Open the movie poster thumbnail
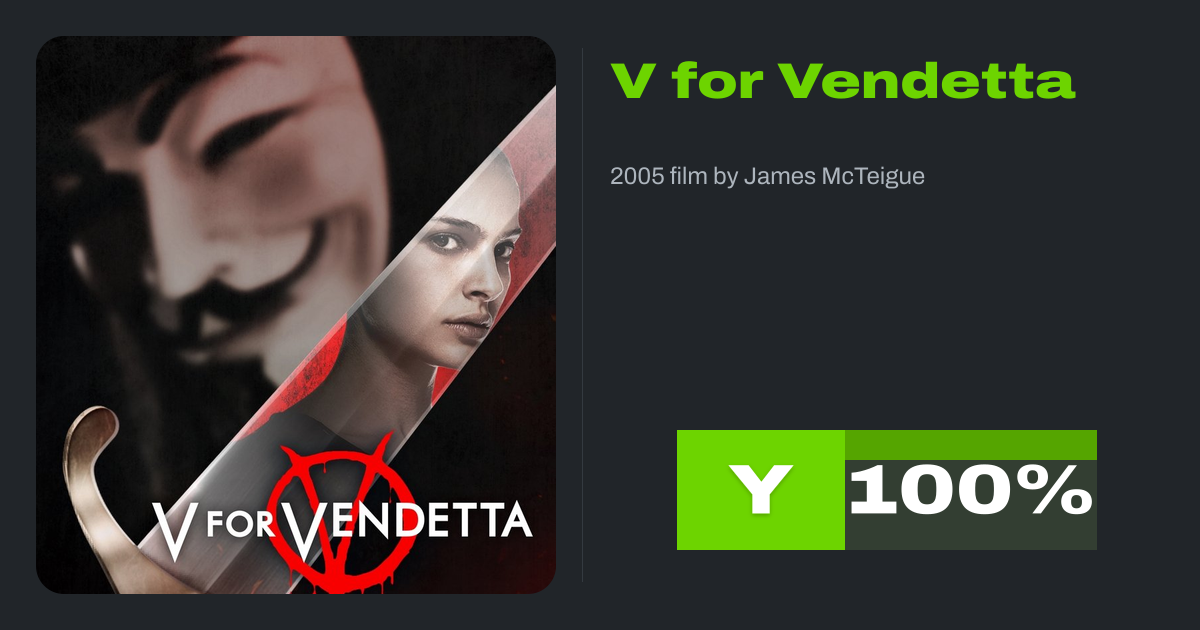 [296, 315]
